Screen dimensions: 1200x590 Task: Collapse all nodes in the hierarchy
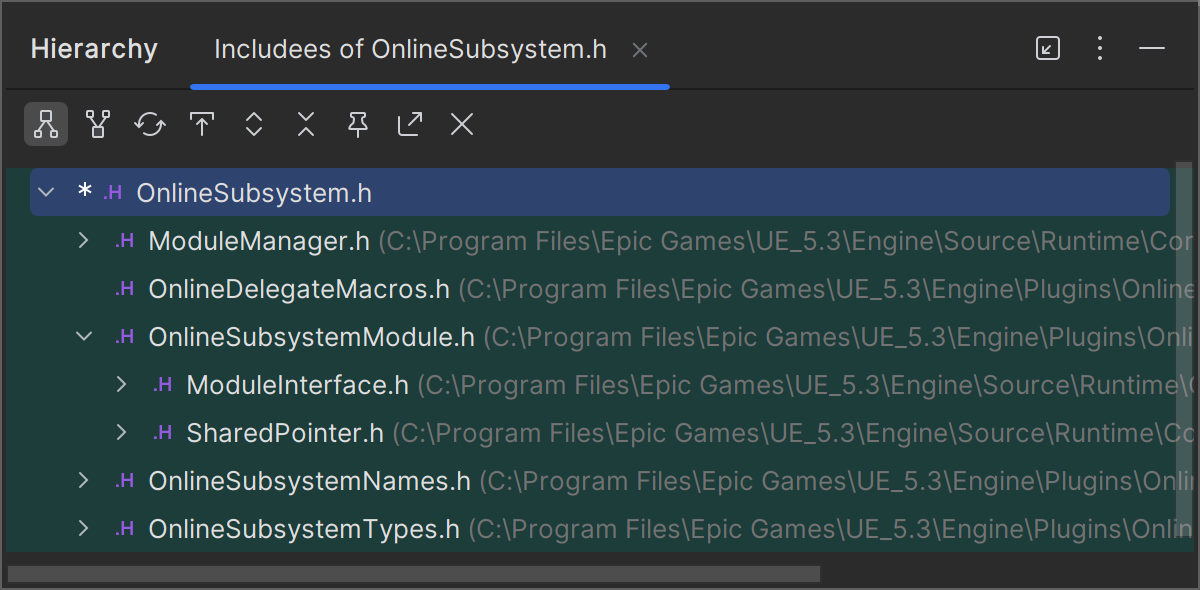[x=305, y=124]
